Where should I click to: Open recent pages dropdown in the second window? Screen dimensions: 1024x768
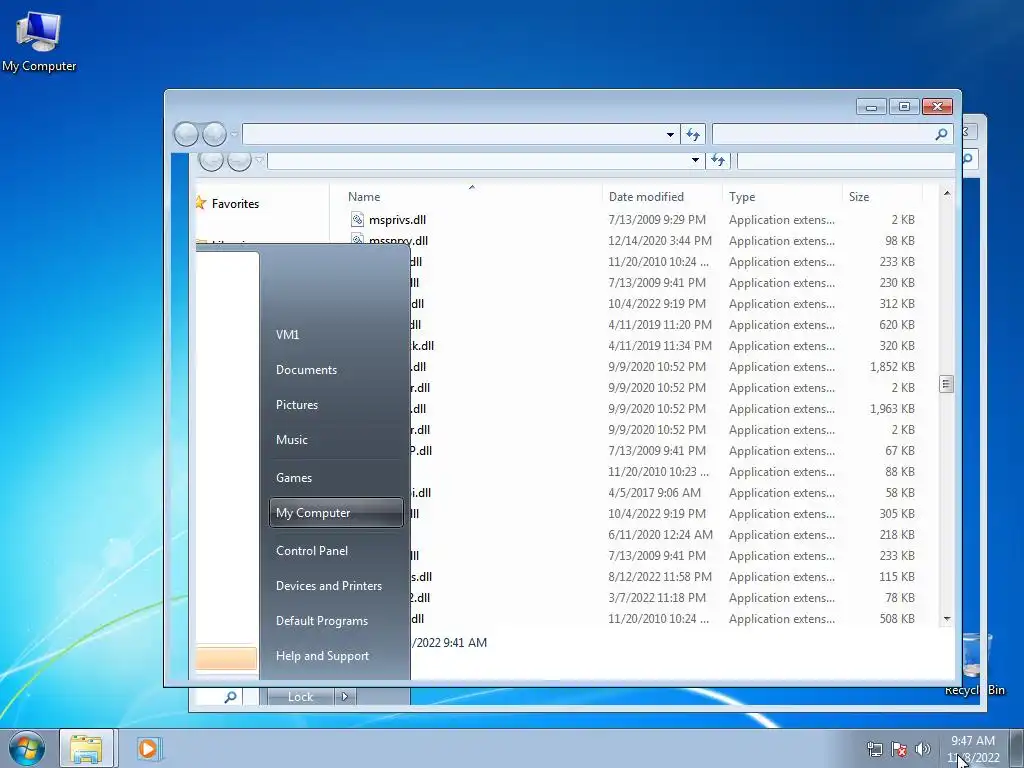(x=259, y=160)
